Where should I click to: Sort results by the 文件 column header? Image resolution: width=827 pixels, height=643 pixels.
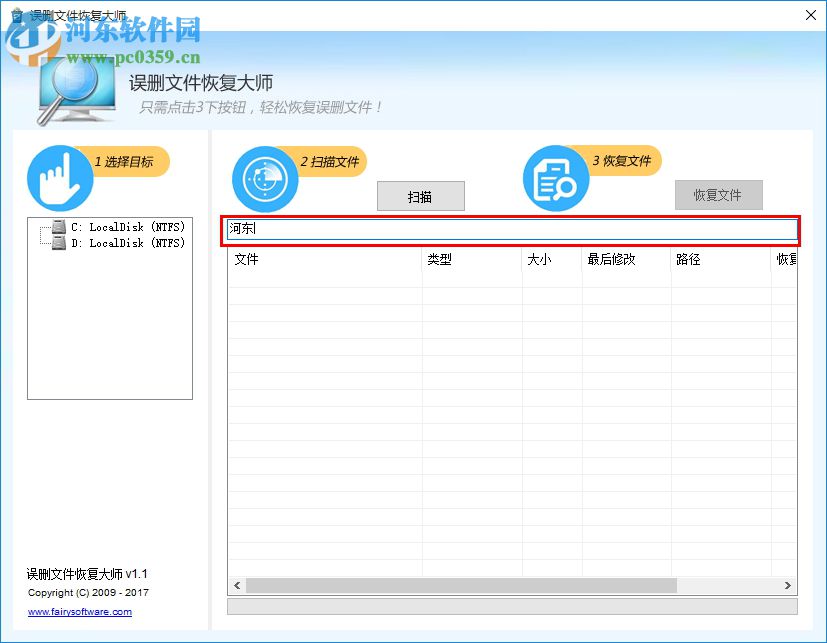pos(246,260)
